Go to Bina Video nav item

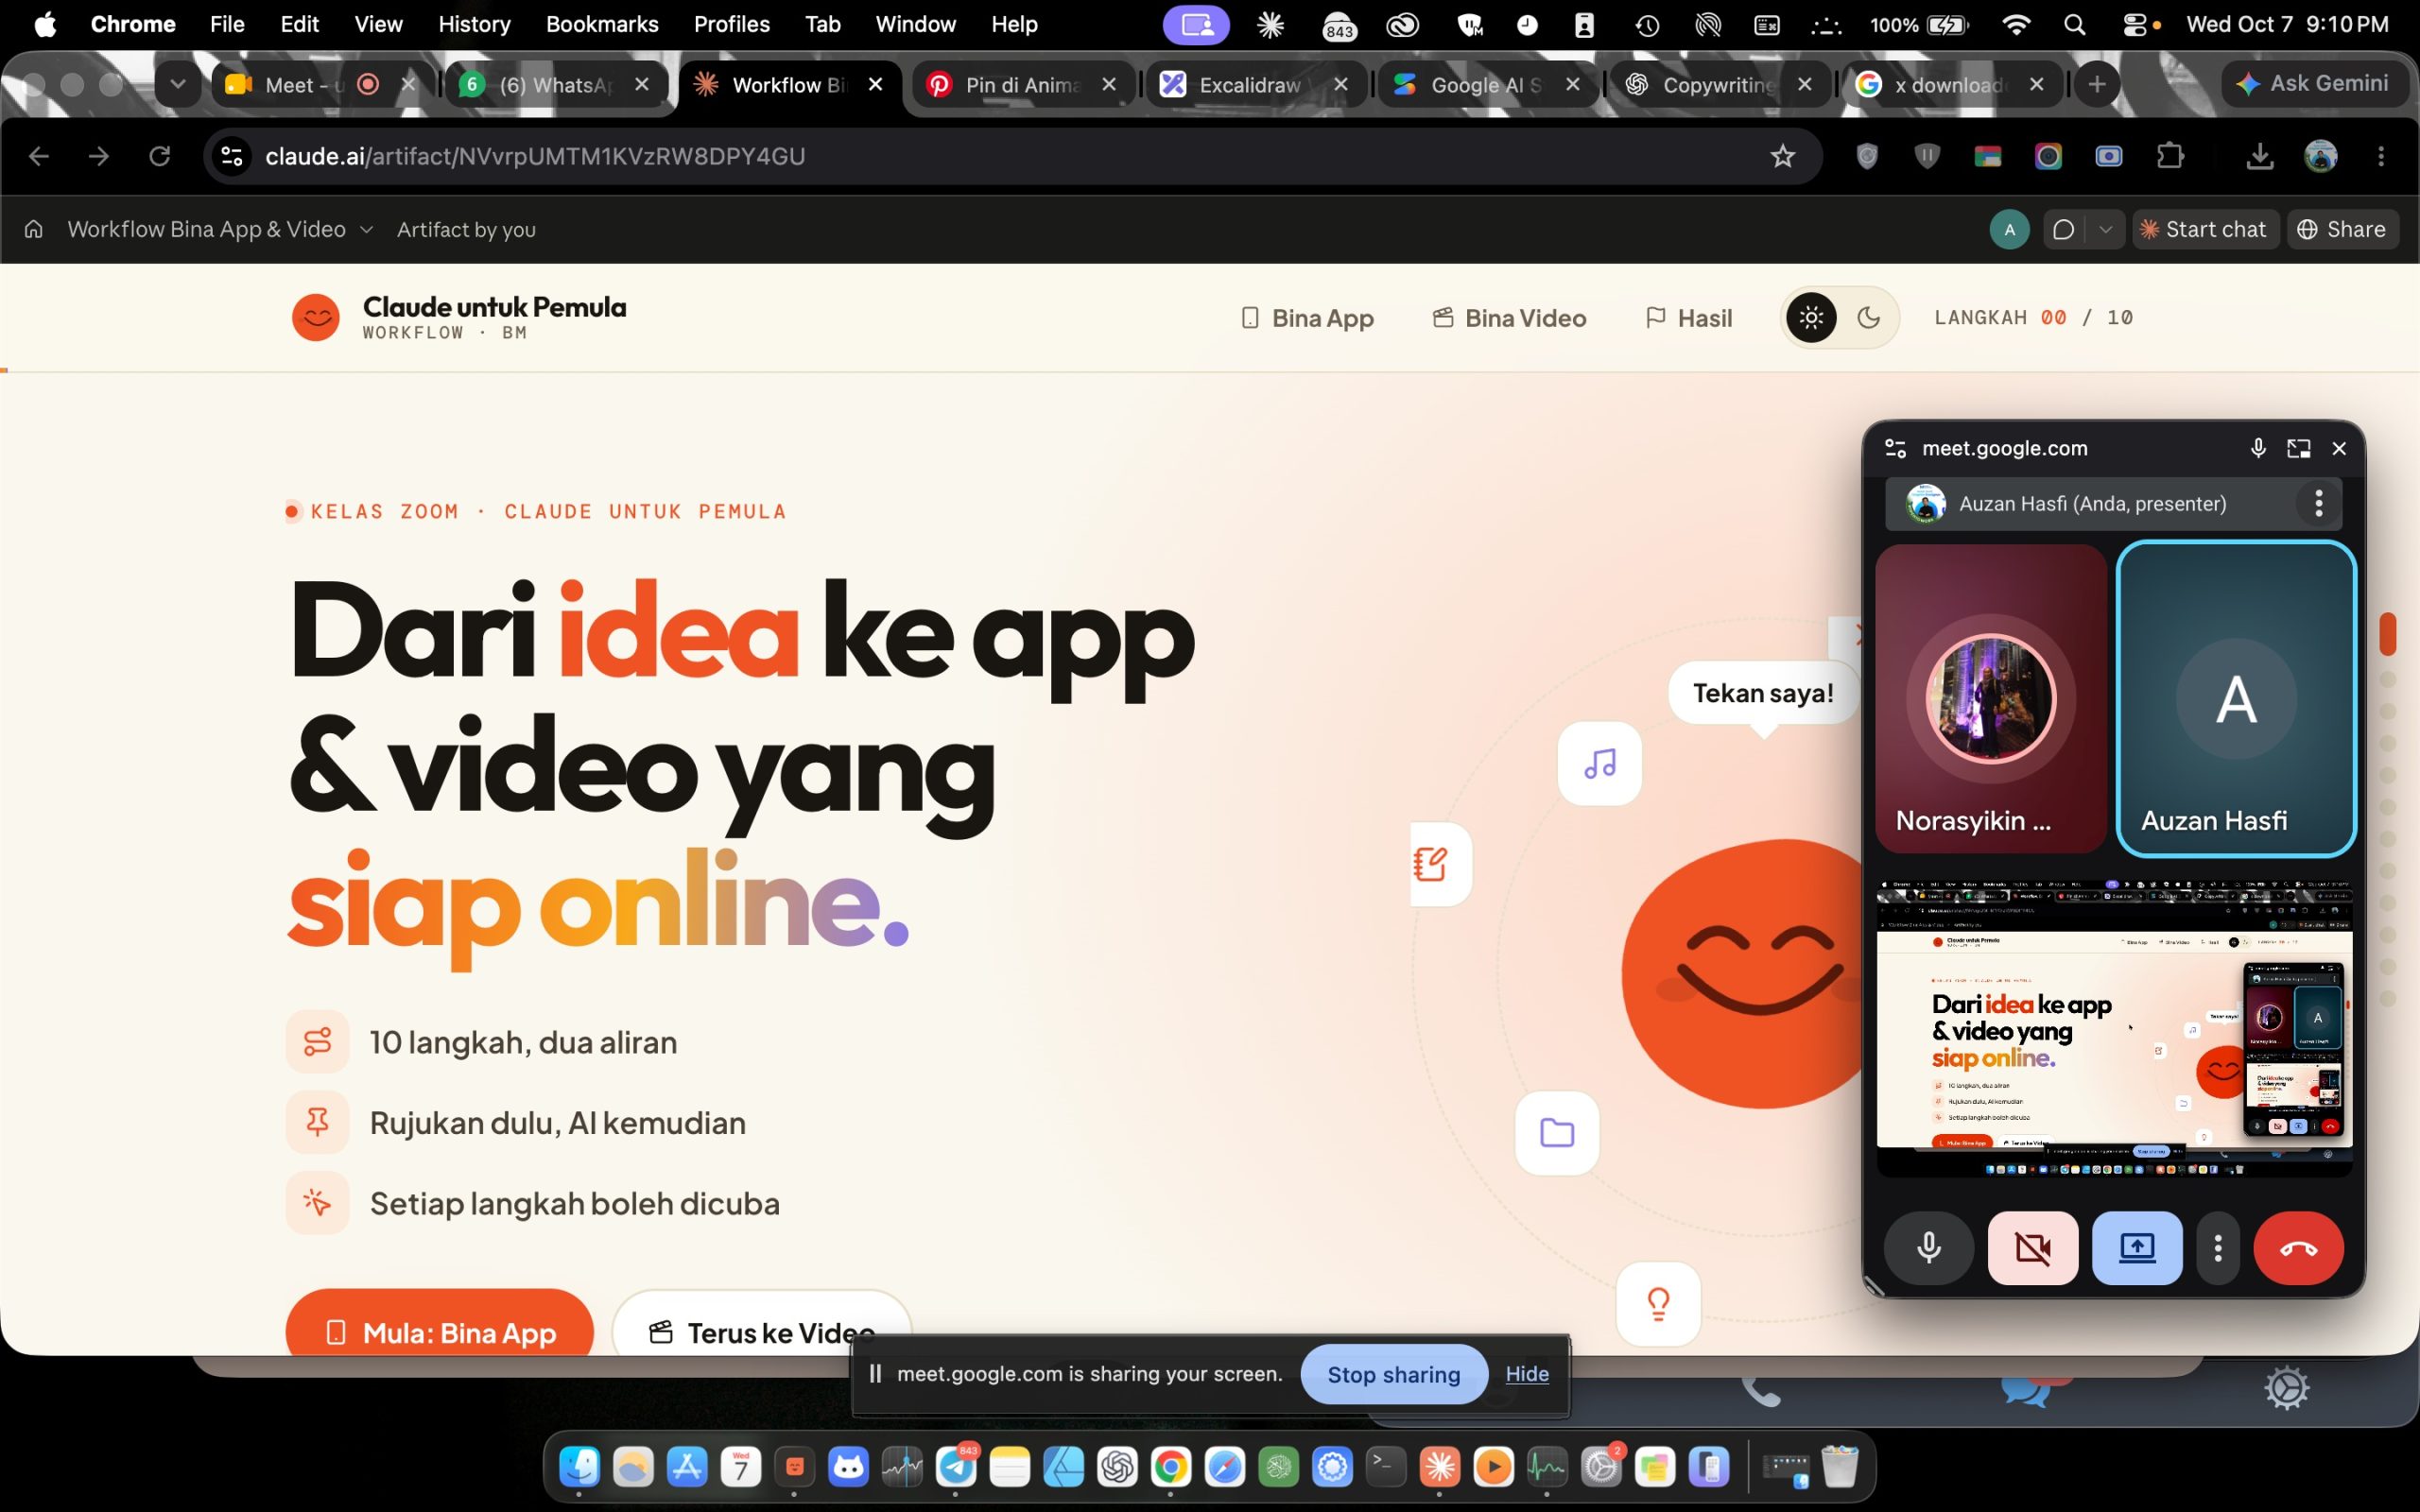point(1509,318)
